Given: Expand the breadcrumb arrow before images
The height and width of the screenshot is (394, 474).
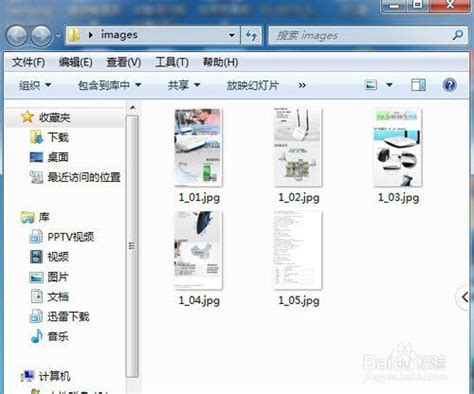Looking at the screenshot, I should [x=91, y=35].
